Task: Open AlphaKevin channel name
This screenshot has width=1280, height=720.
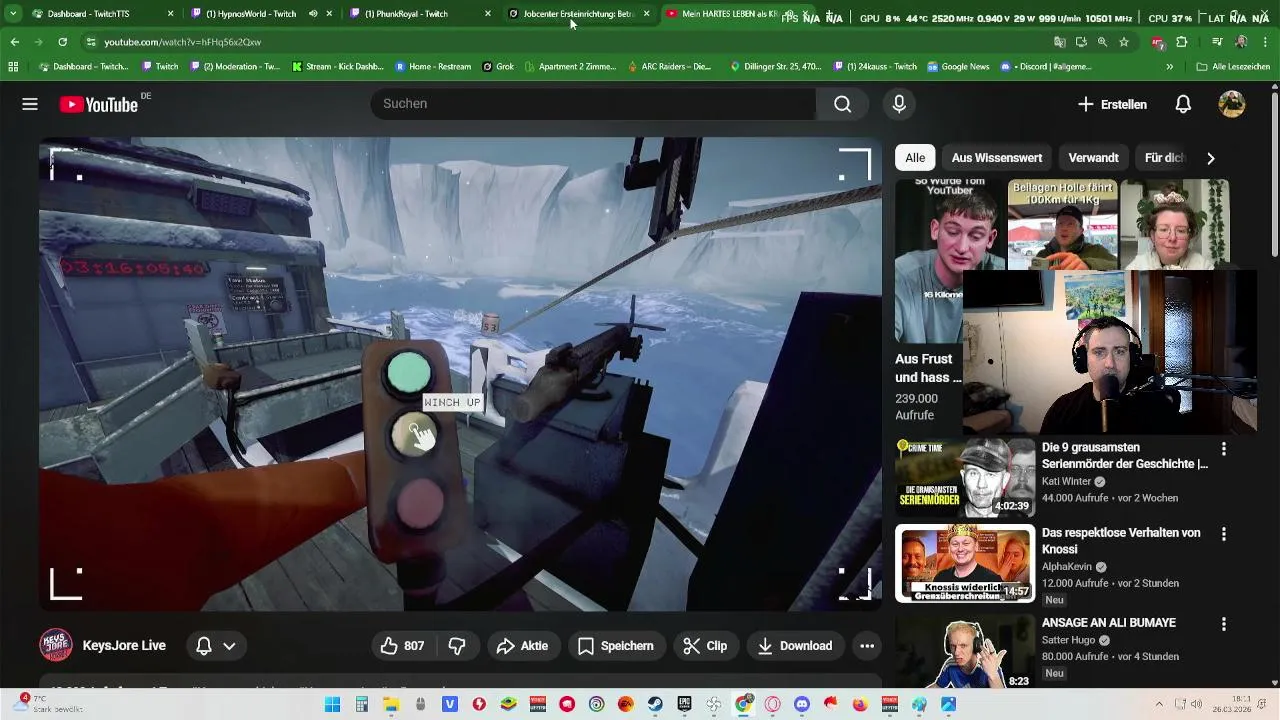Action: tap(1067, 567)
